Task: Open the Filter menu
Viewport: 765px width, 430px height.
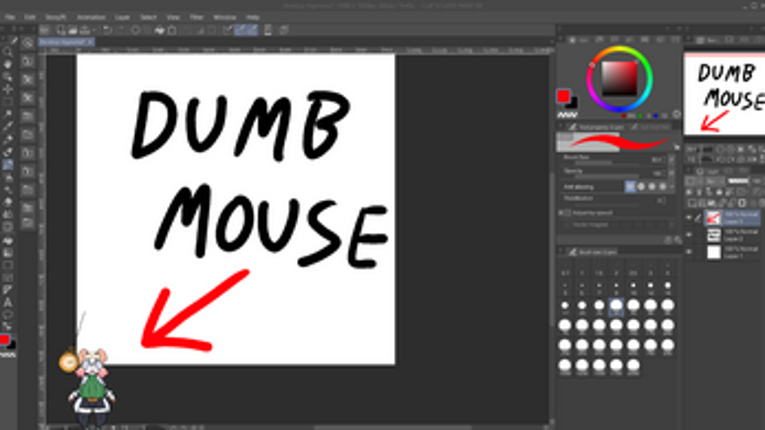Action: [x=197, y=17]
